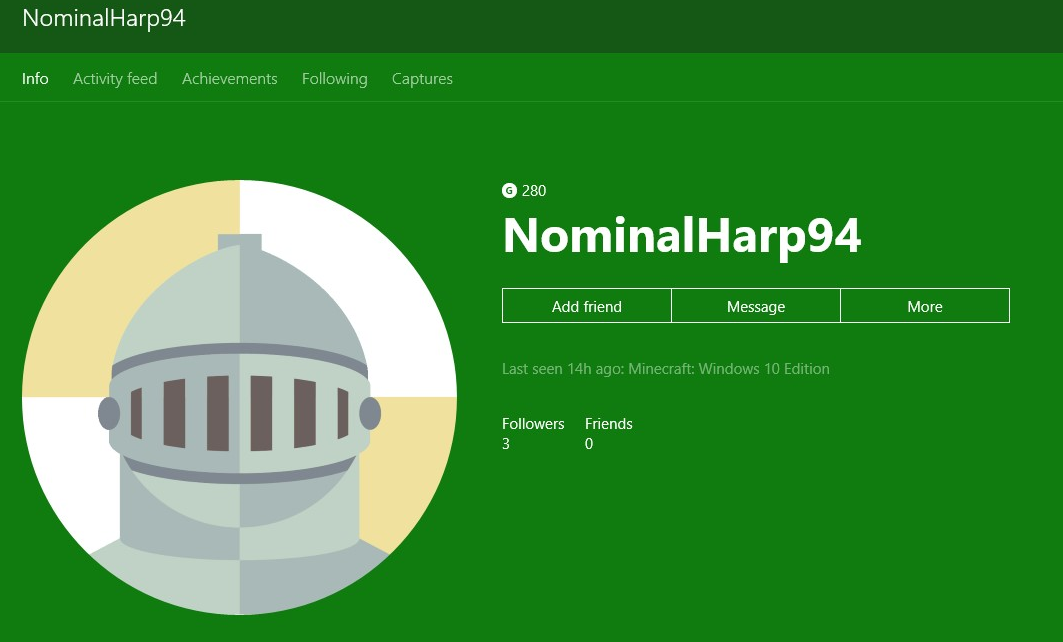Click the Last seen 14h ago status text
The image size is (1063, 642).
666,369
